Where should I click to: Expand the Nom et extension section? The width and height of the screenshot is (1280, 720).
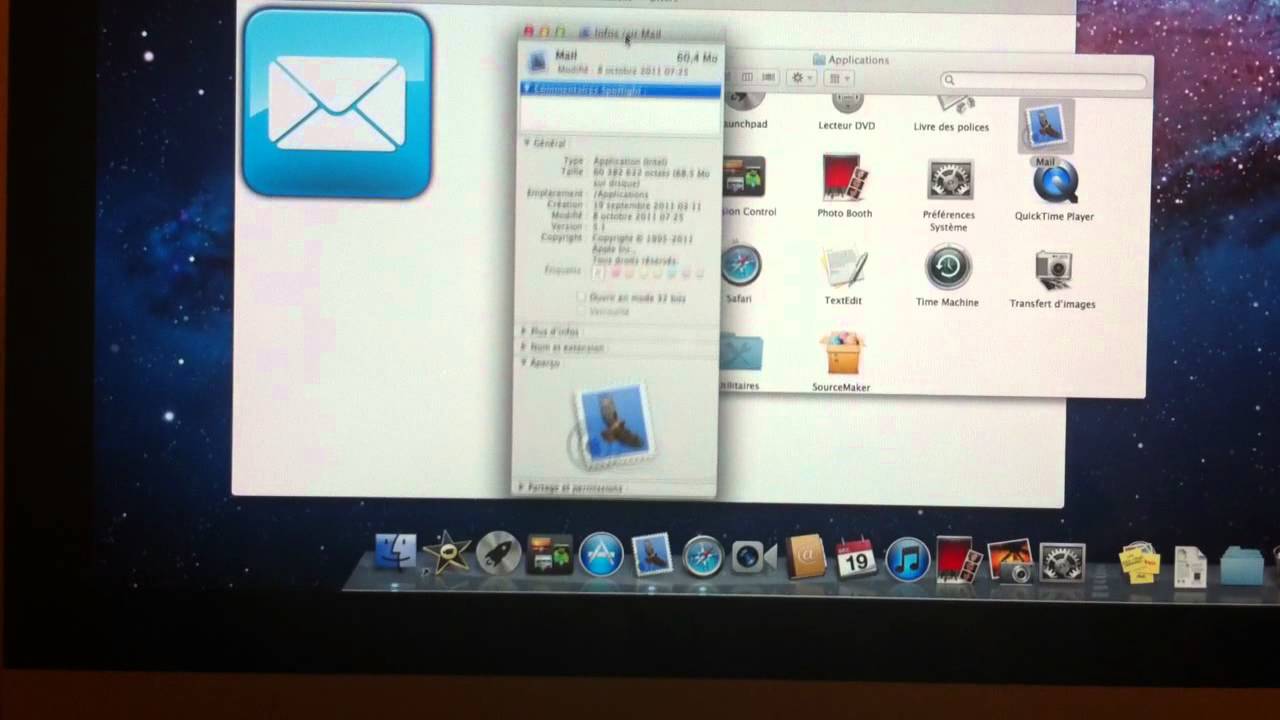pyautogui.click(x=522, y=347)
